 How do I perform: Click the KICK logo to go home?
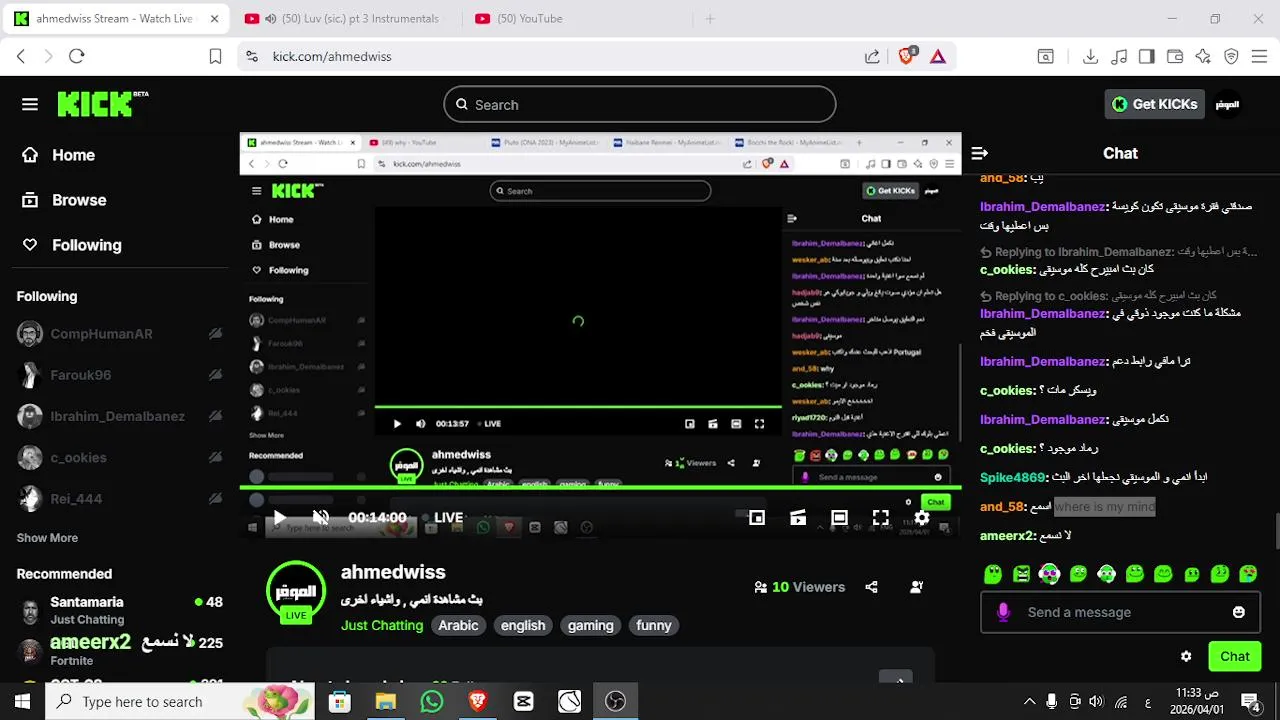[102, 104]
